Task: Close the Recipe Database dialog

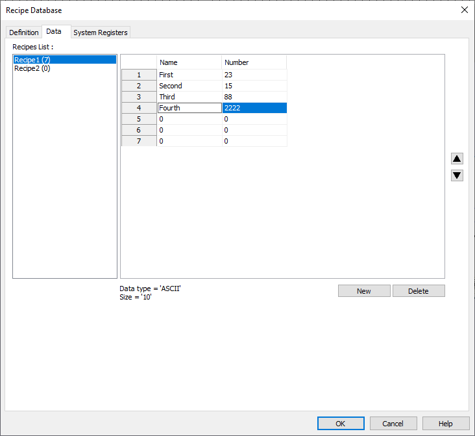Action: coord(464,10)
